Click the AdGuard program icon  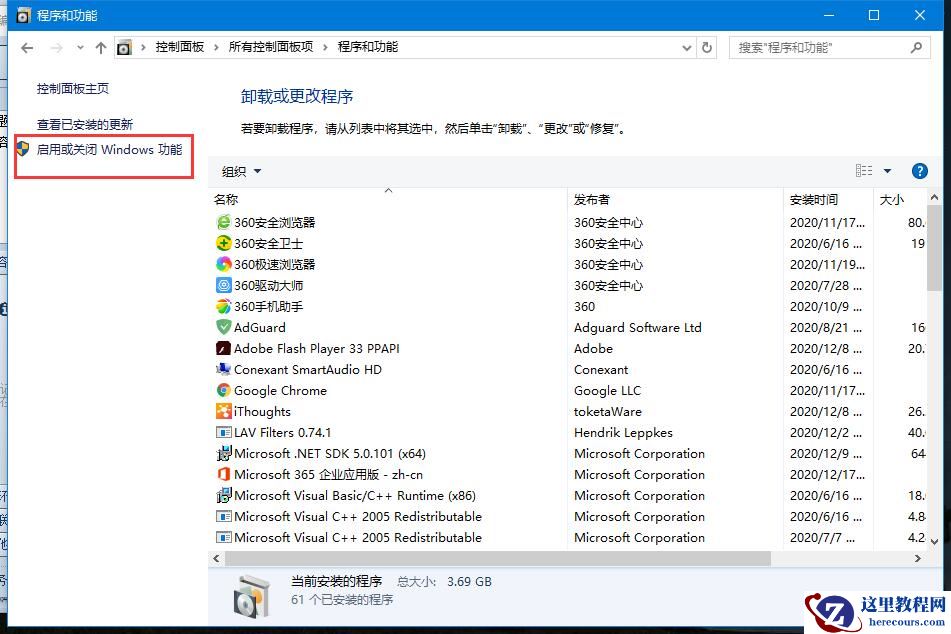coord(224,327)
